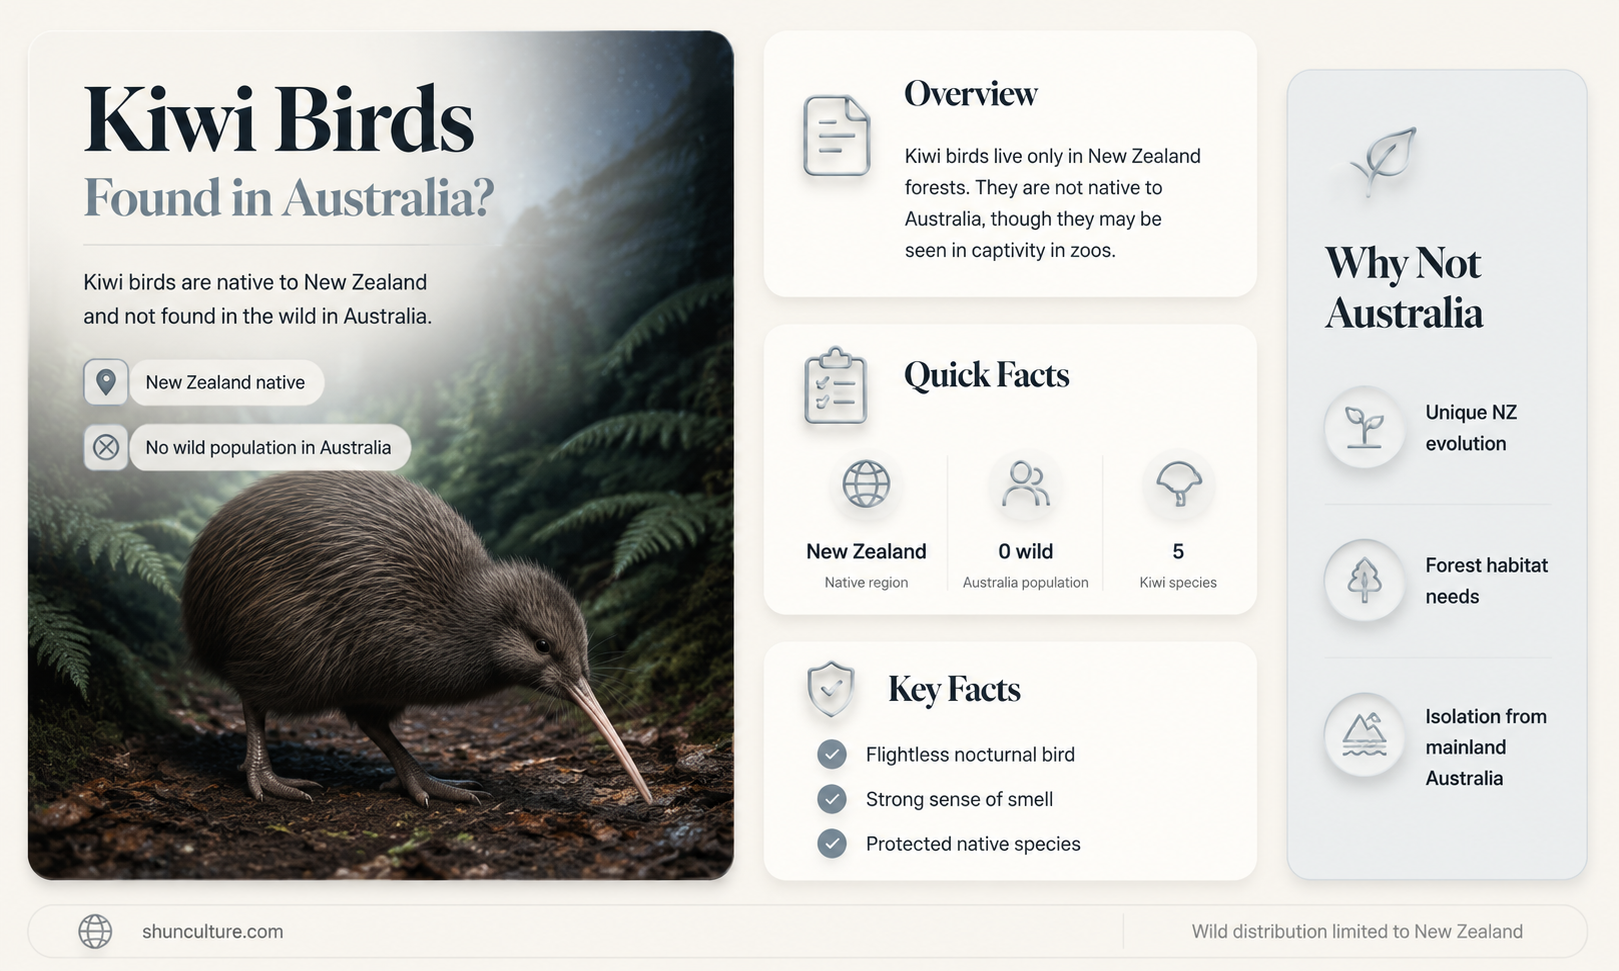
Task: Select the New Zealand native pill
Action: (226, 382)
